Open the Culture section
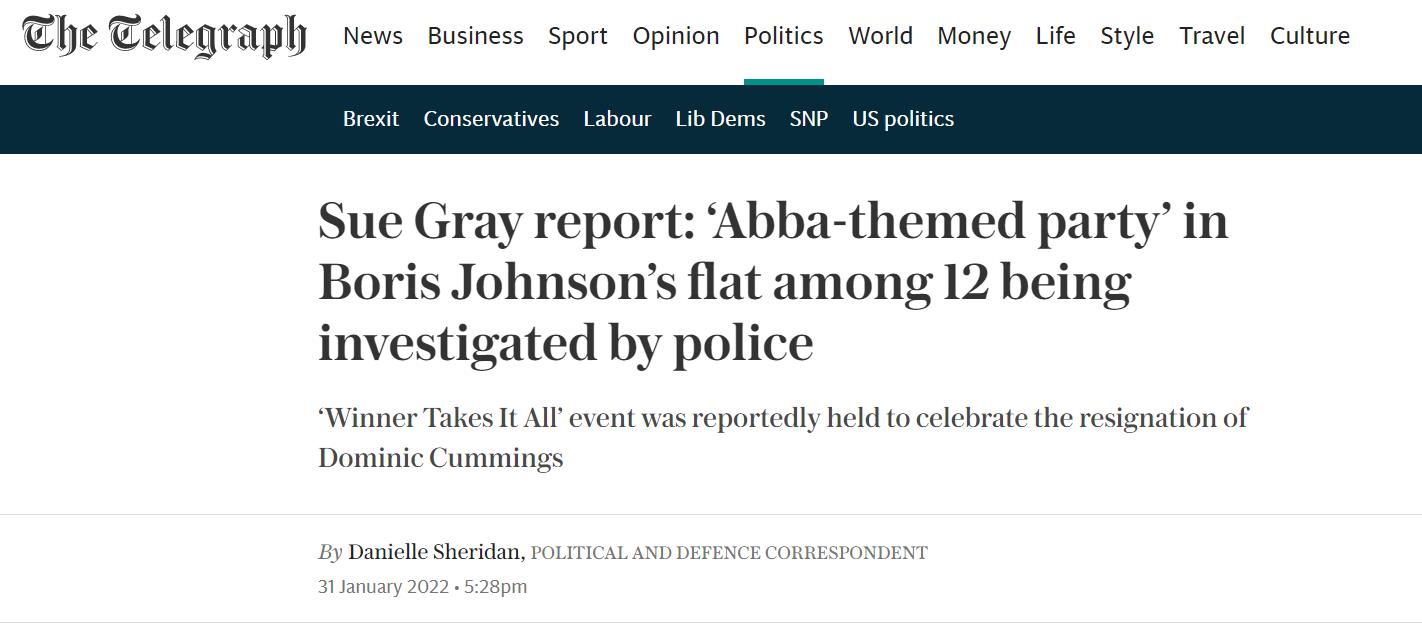Screen dimensions: 1422x624 [x=1310, y=36]
